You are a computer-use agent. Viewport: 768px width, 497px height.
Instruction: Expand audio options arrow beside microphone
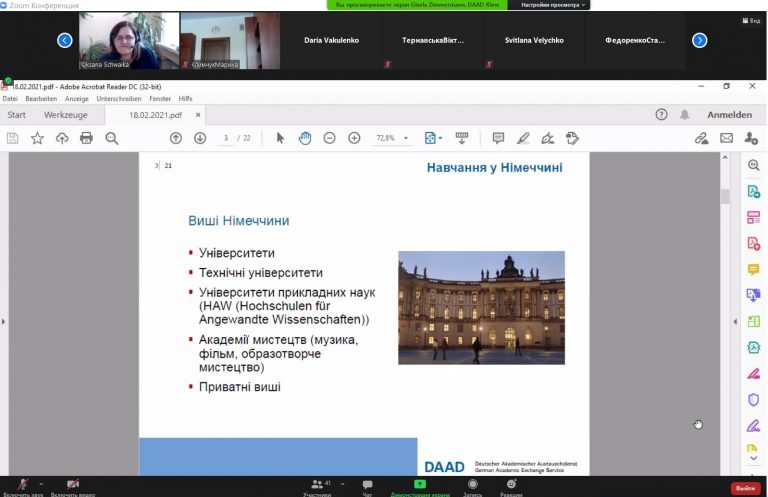coord(41,483)
